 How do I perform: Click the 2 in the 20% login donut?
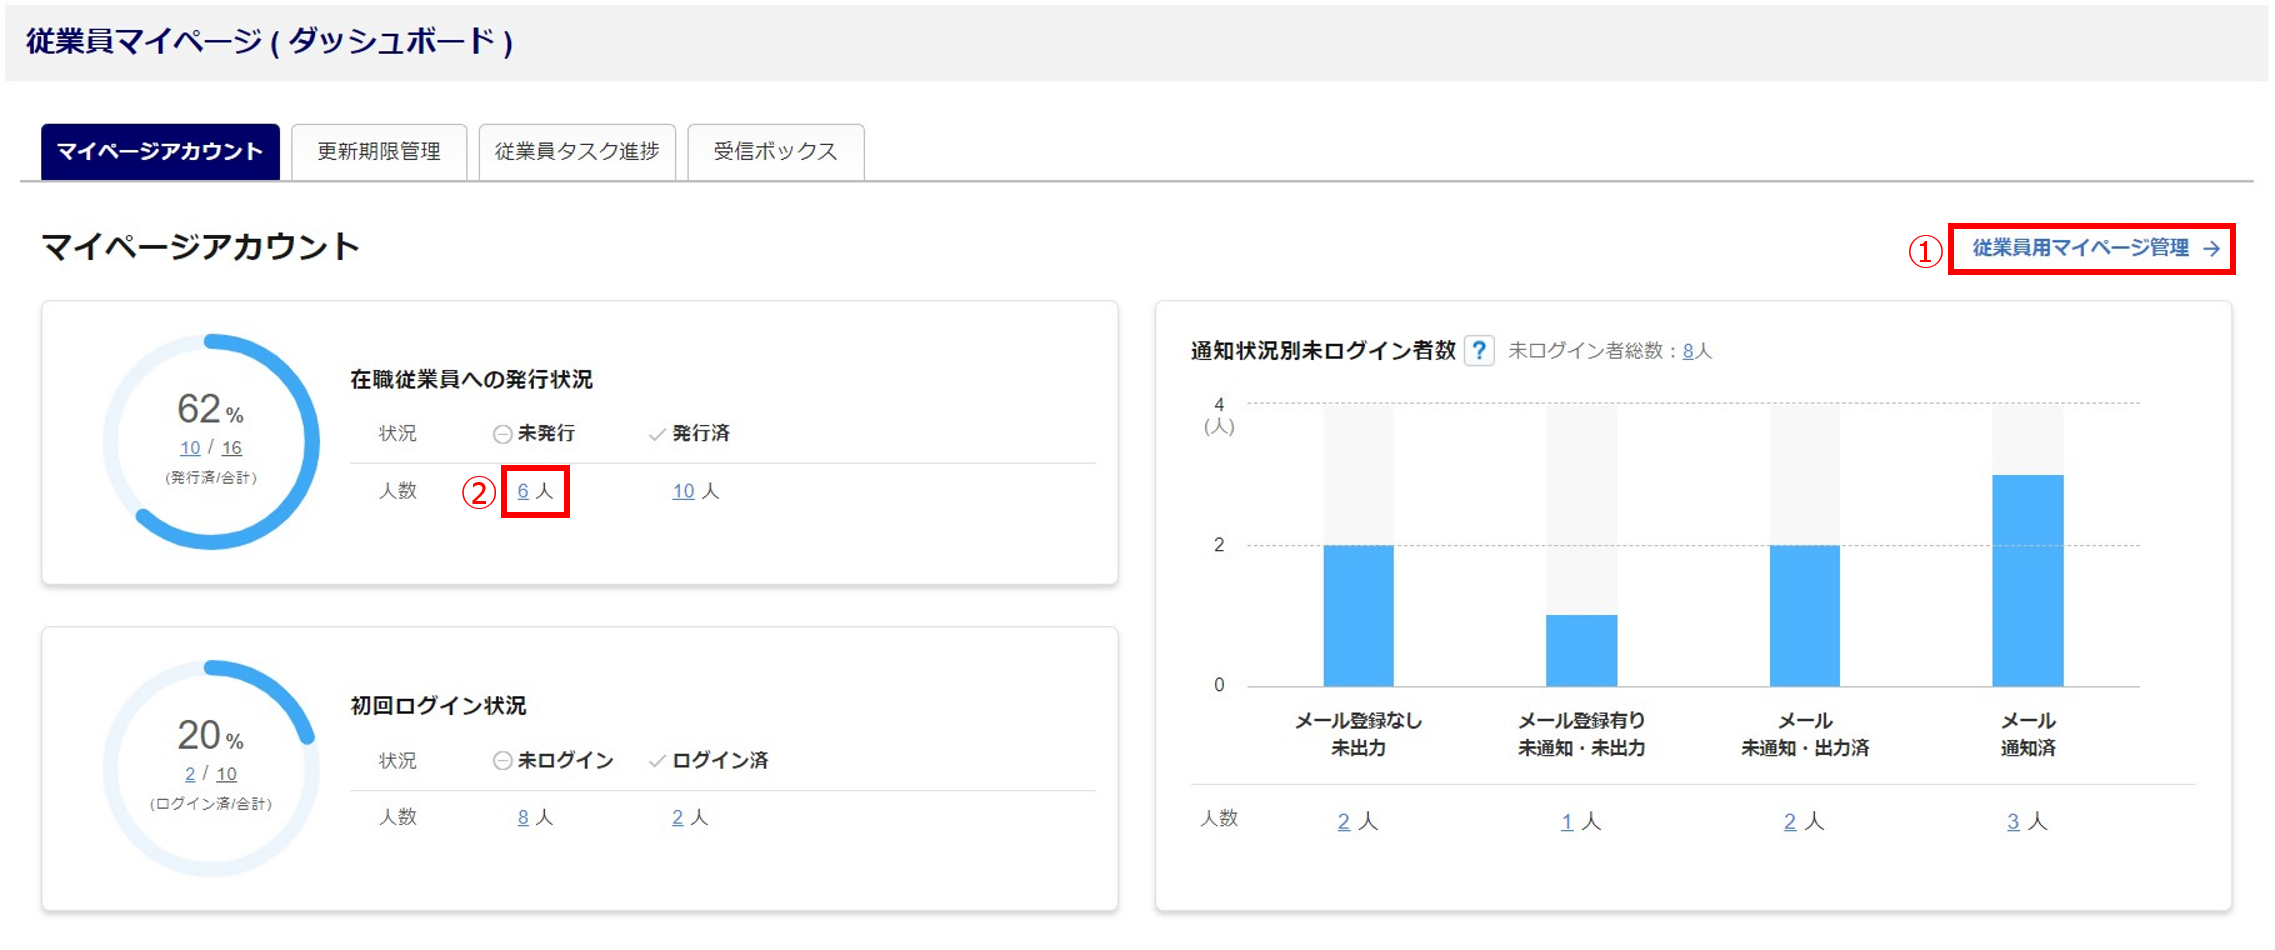190,774
